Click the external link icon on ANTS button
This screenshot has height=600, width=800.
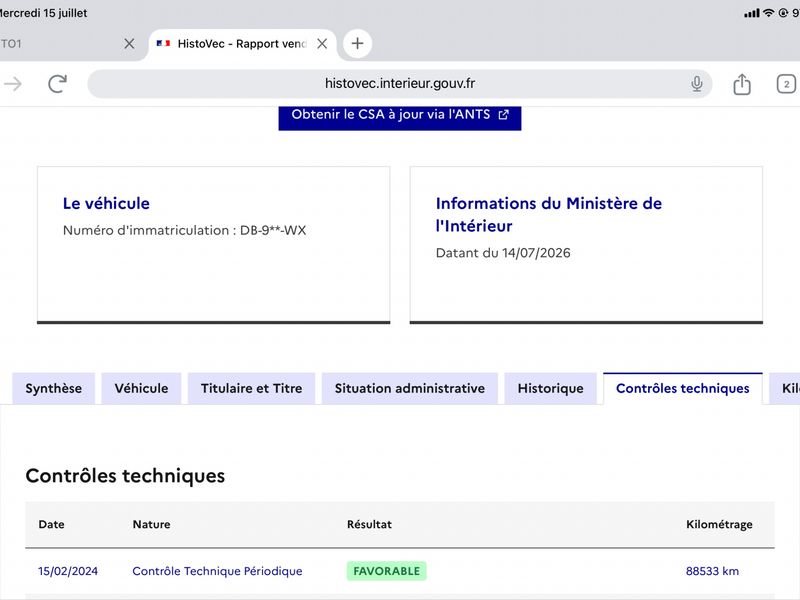(x=504, y=115)
